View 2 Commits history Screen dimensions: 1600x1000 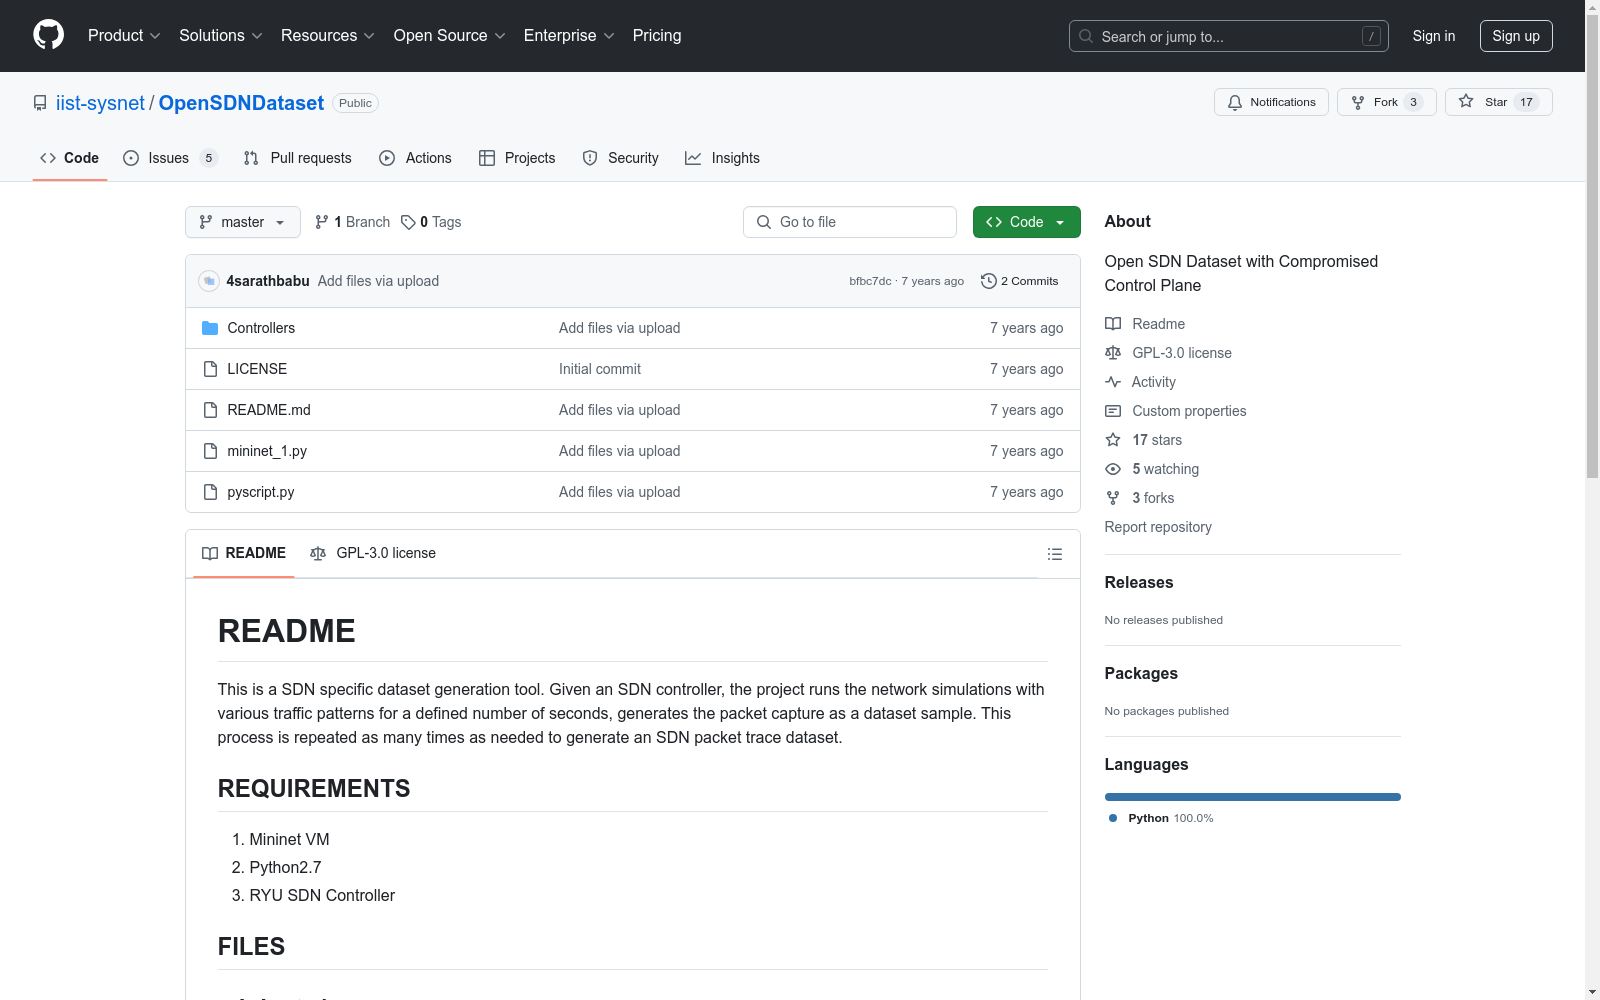pos(1020,281)
